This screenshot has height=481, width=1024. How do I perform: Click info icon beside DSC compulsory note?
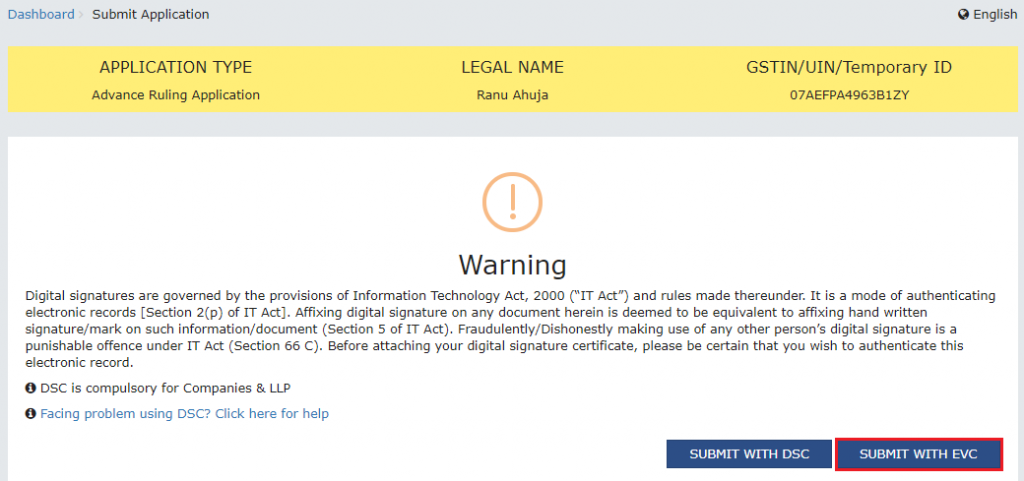[30, 388]
